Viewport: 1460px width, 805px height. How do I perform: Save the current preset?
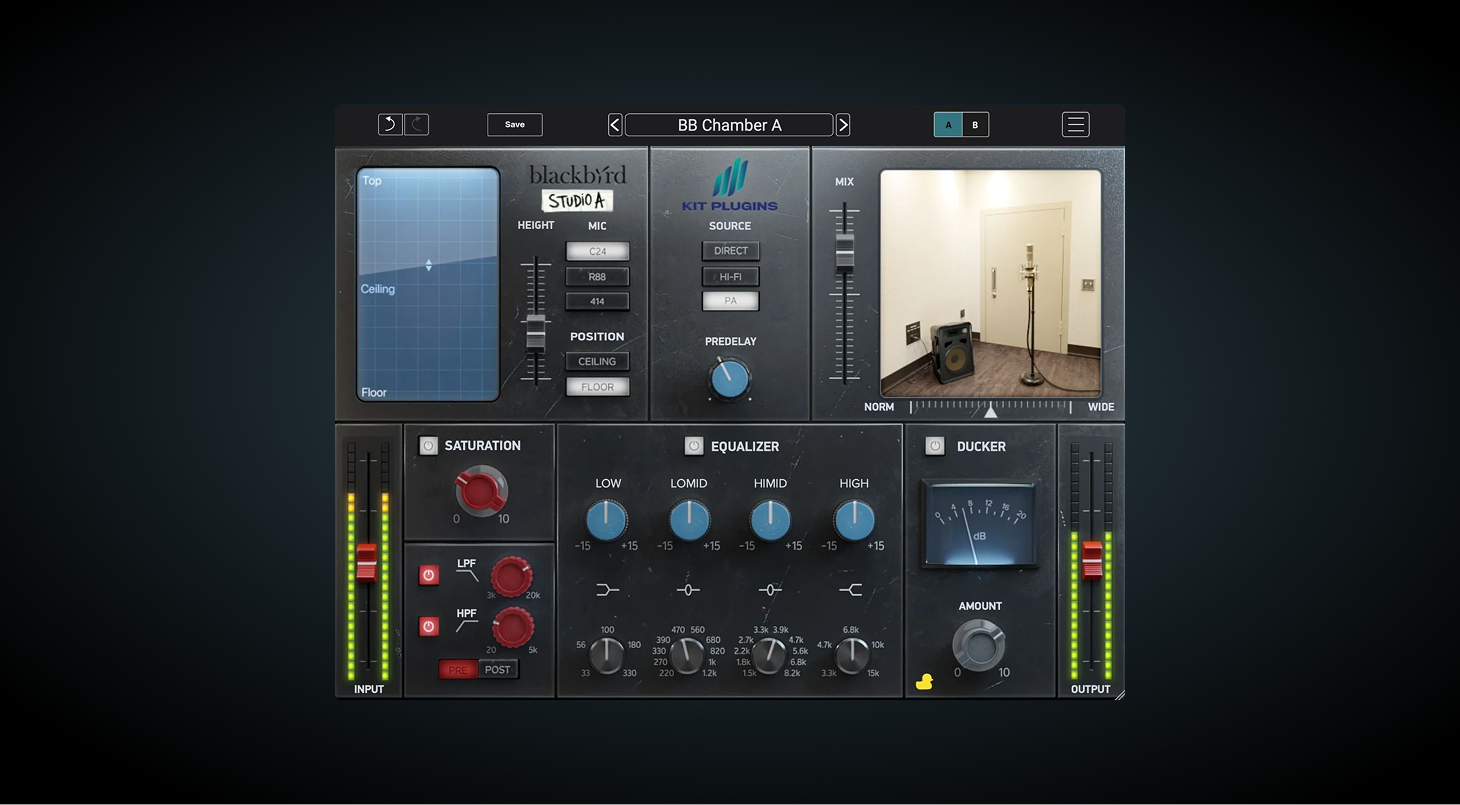(515, 124)
